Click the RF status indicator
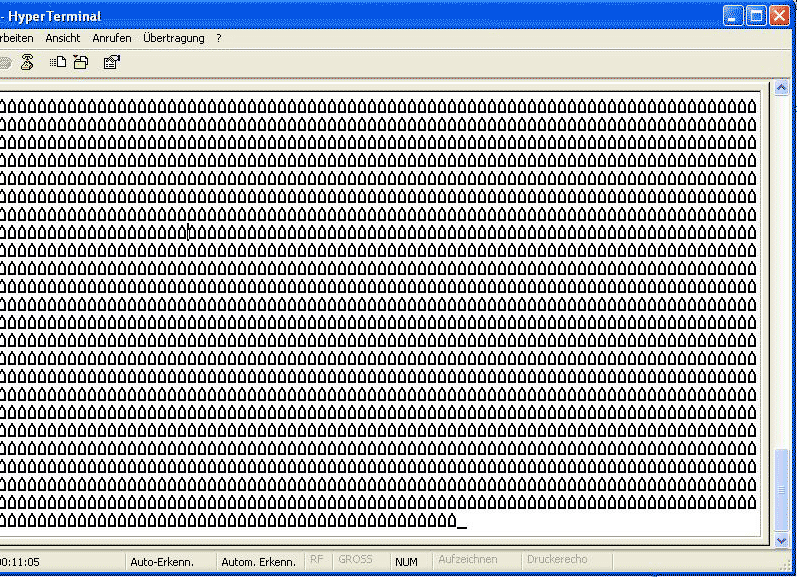Screen dimensions: 797x577 tap(317, 560)
